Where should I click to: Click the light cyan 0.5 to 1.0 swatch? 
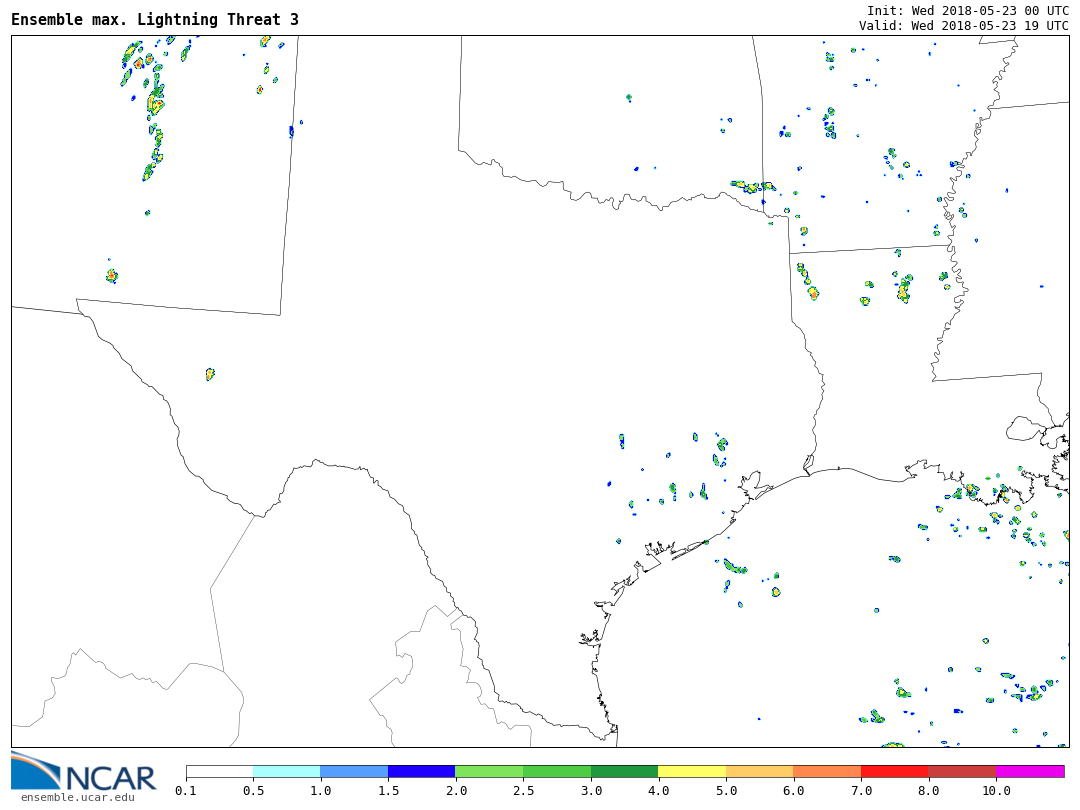pos(286,772)
